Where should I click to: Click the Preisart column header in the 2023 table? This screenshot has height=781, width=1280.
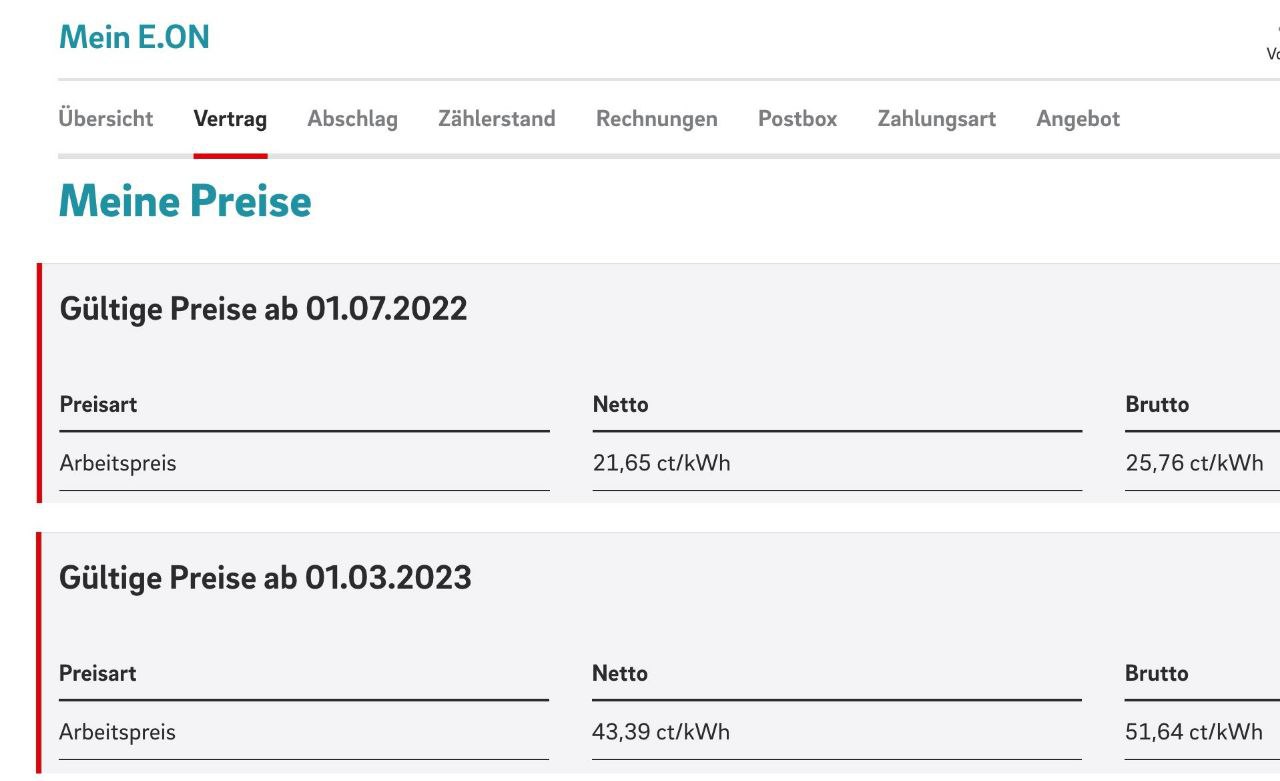pos(98,674)
